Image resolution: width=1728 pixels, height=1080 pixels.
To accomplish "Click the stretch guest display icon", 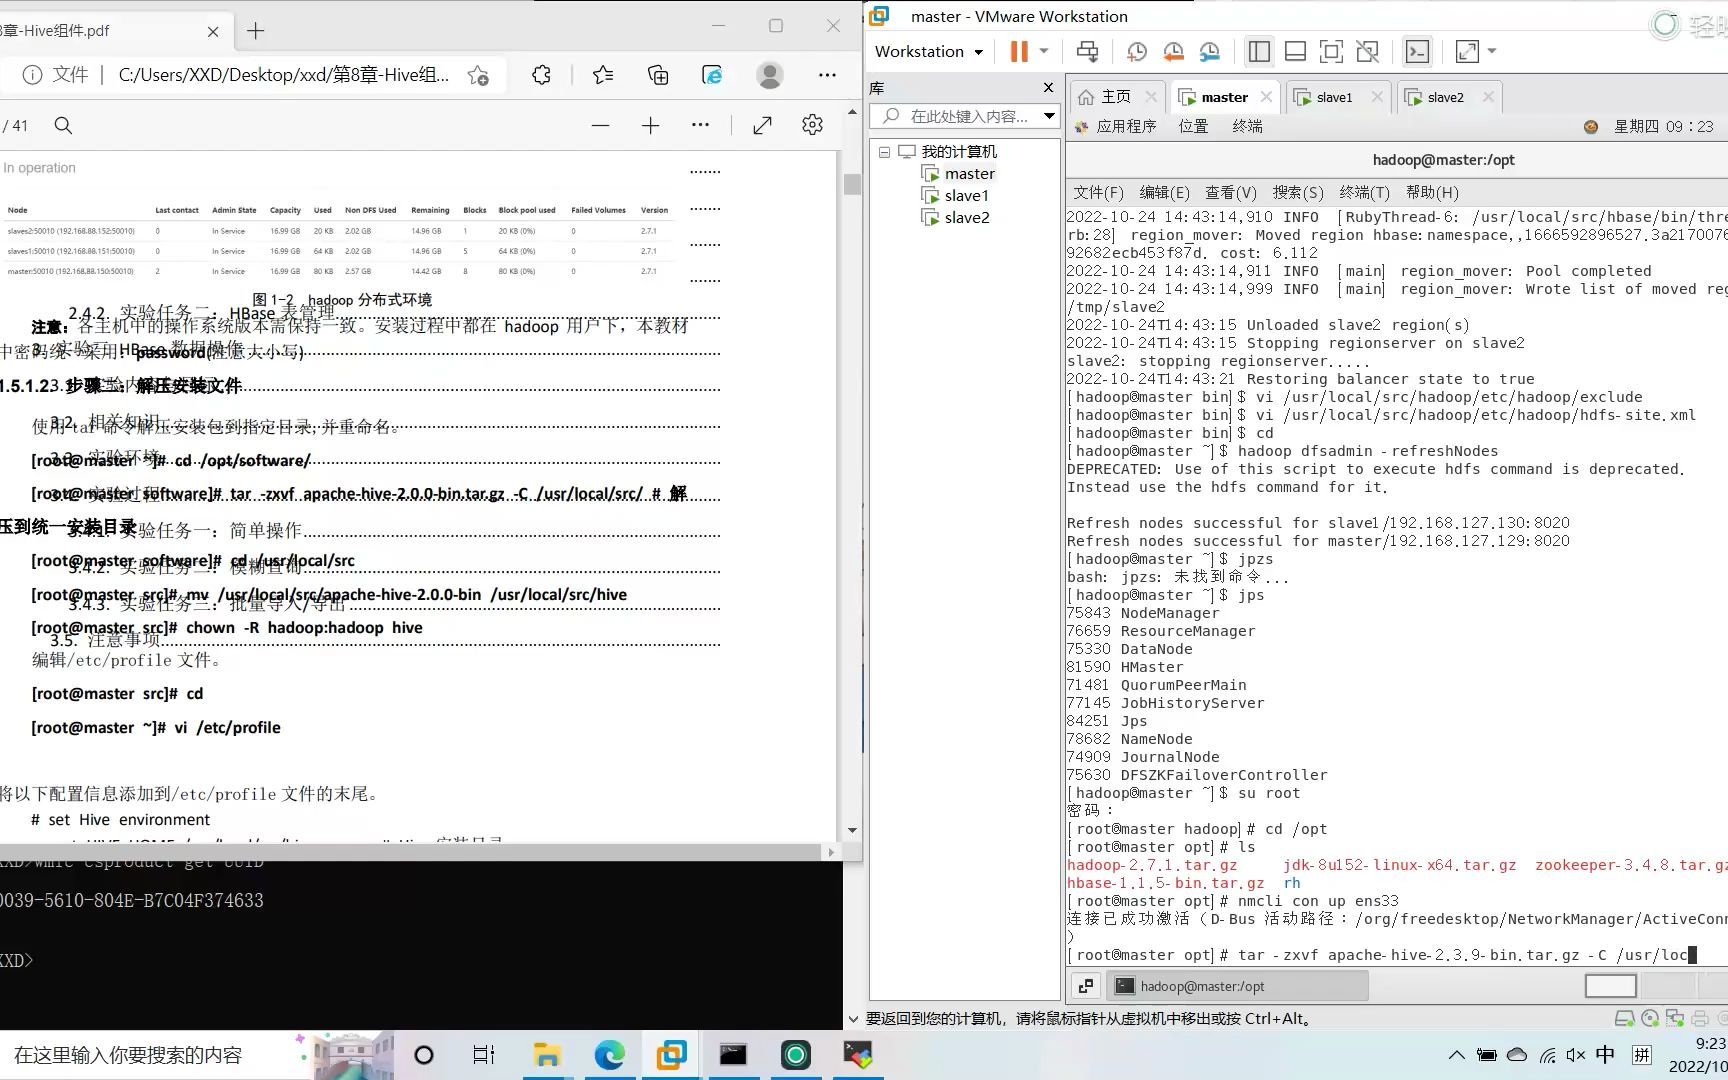I will pos(1467,51).
